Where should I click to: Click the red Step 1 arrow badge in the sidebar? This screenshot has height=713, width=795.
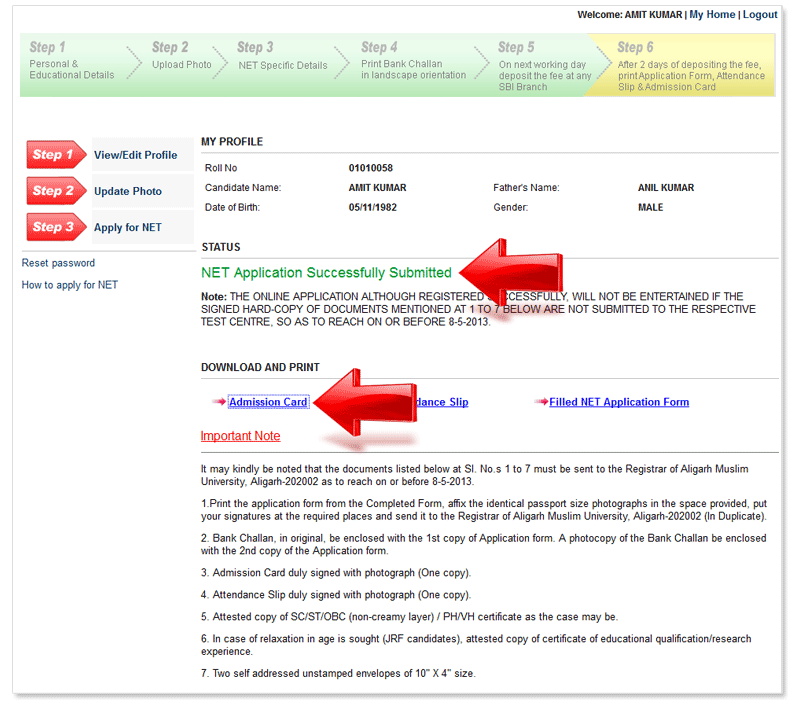[54, 155]
